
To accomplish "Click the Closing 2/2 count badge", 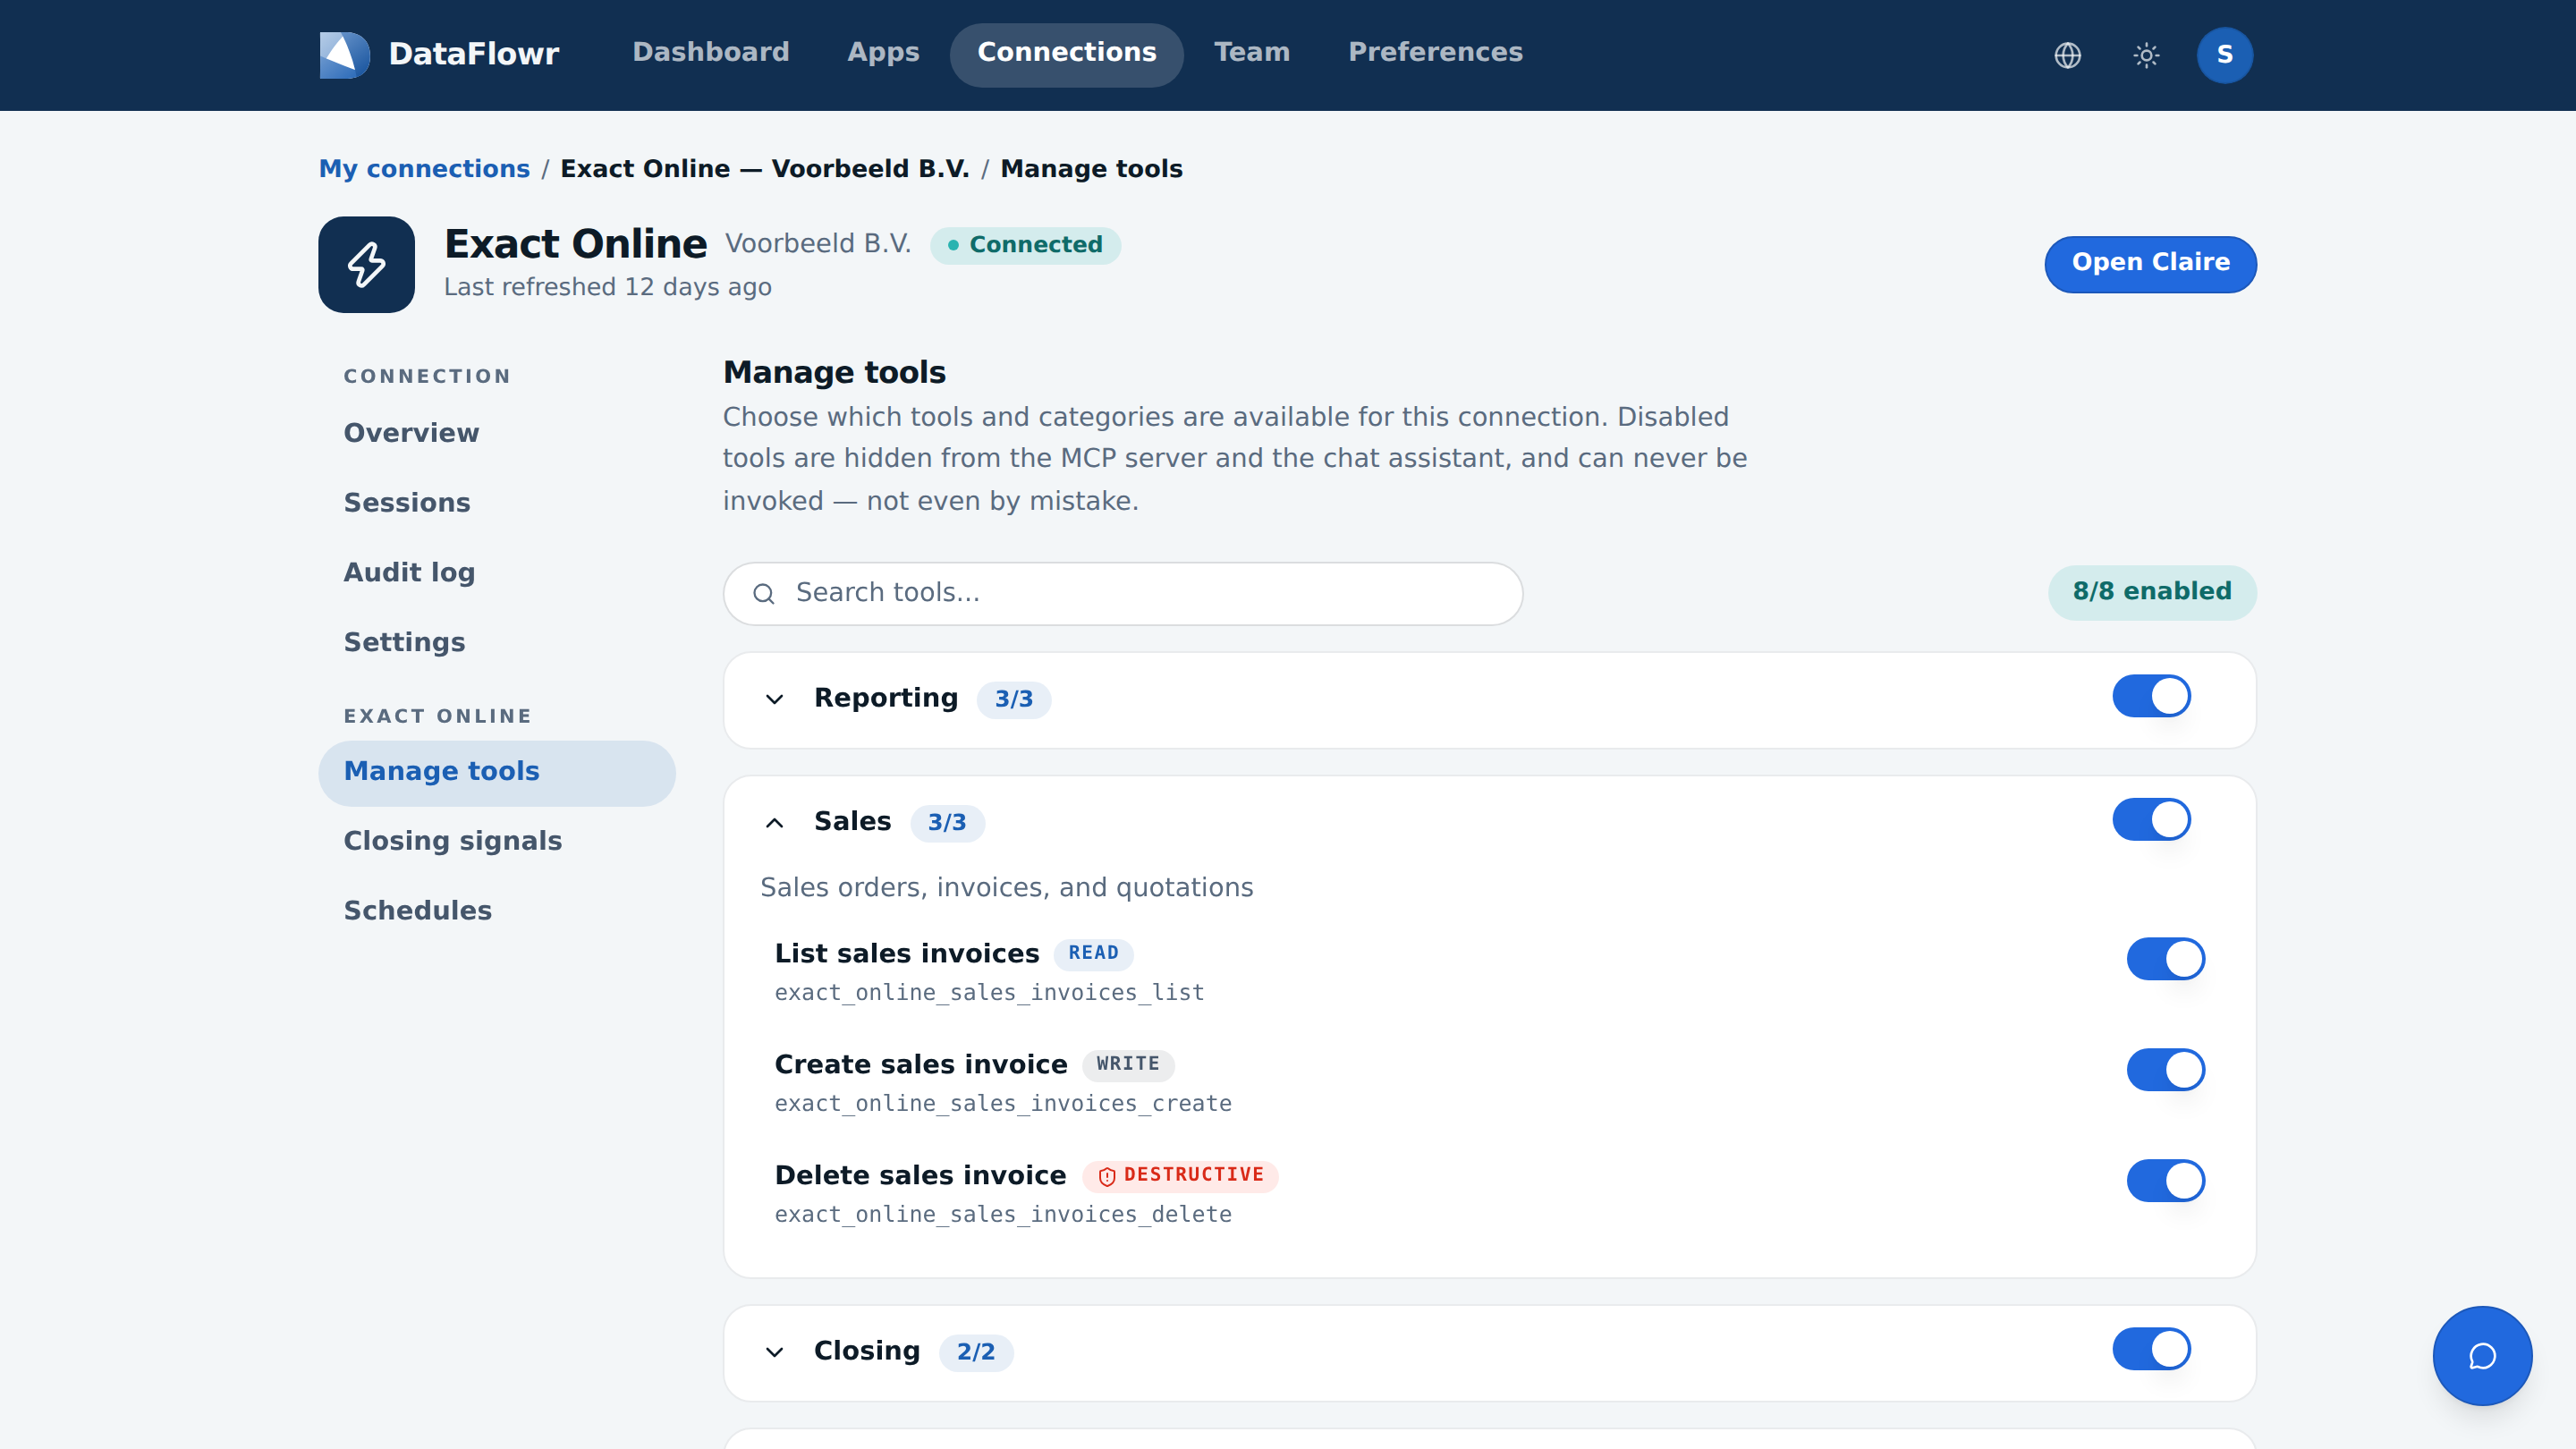I will pos(975,1352).
